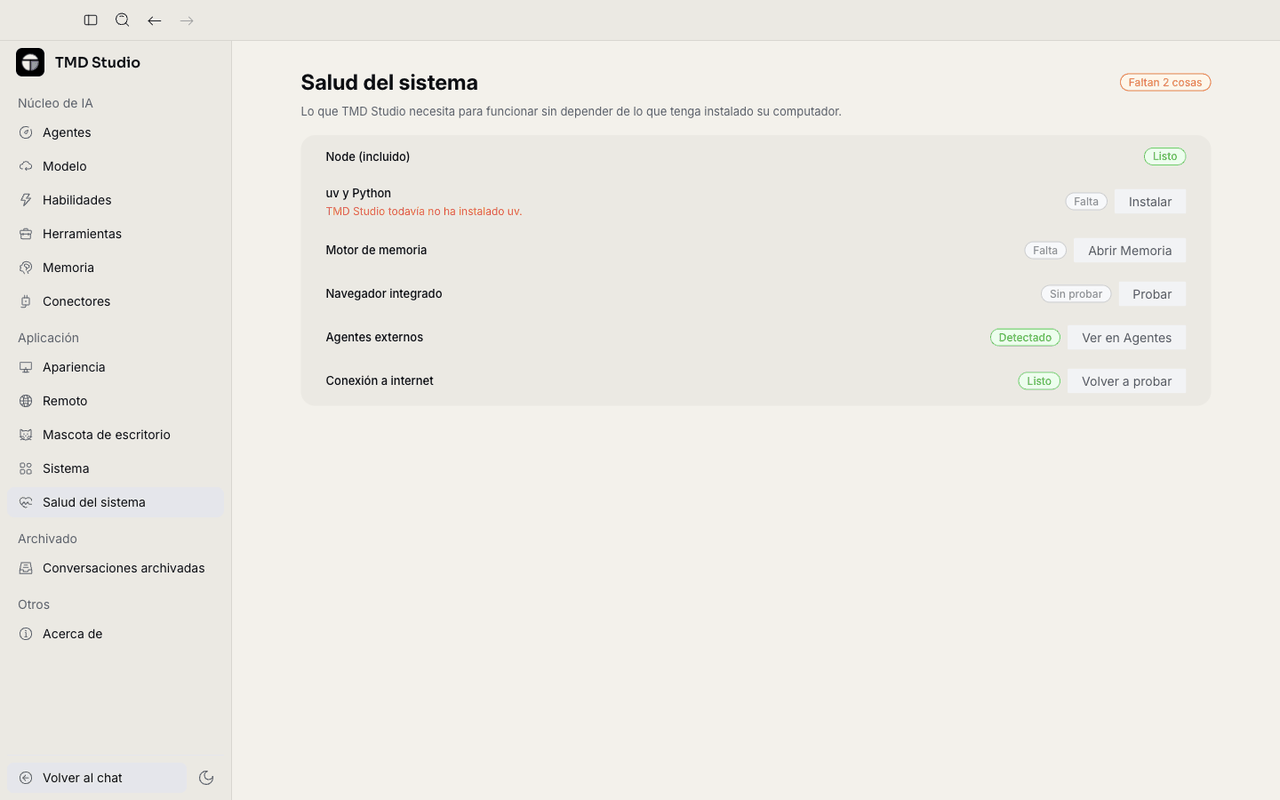Click the Volver a probar button
Image resolution: width=1280 pixels, height=800 pixels.
(1127, 381)
